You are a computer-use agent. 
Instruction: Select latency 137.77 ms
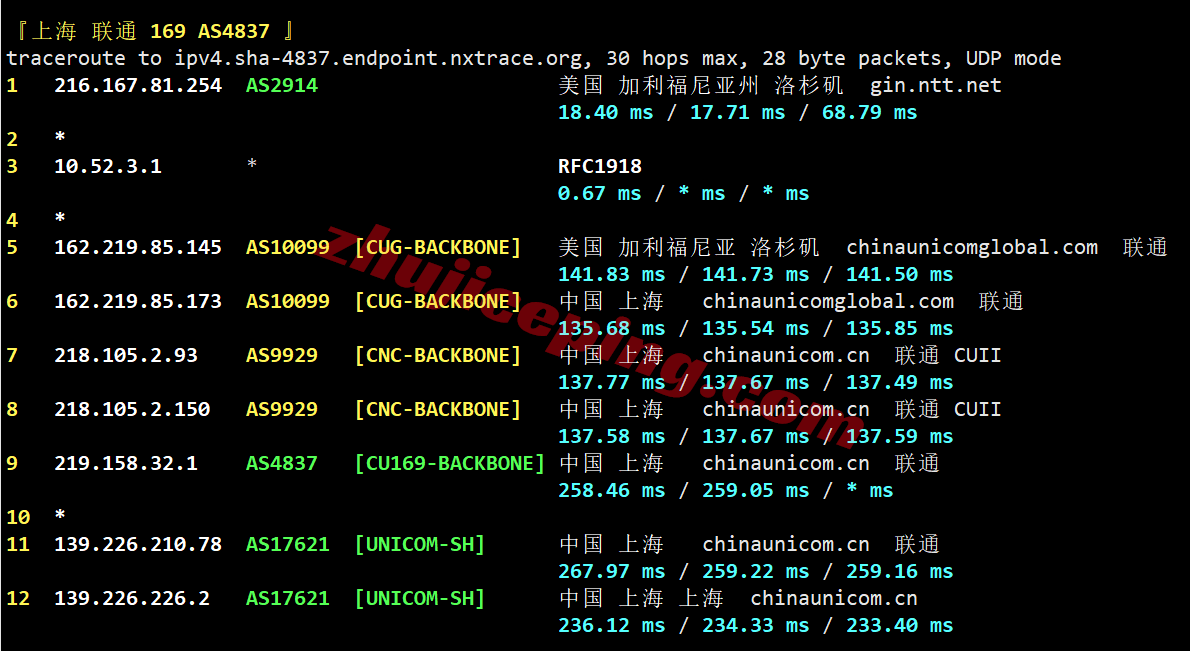[x=612, y=382]
